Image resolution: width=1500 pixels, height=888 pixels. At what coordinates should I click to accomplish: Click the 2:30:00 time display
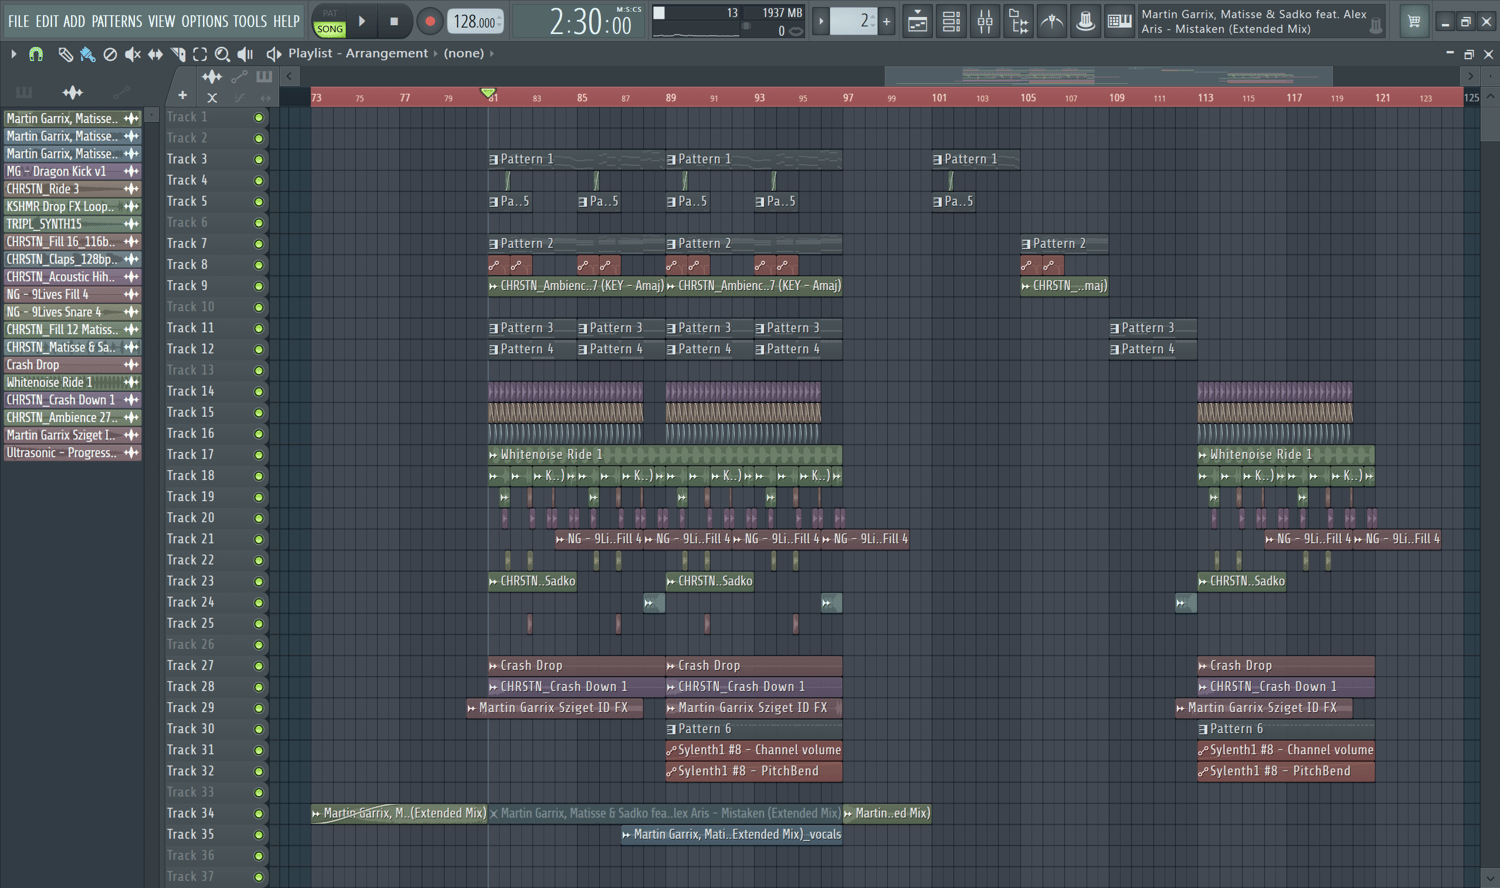click(592, 22)
